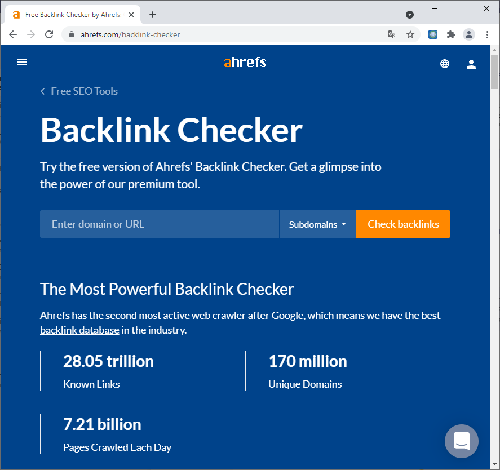Click The Most Powerful Backlink Checker heading
Viewport: 501px width, 471px height.
167,289
